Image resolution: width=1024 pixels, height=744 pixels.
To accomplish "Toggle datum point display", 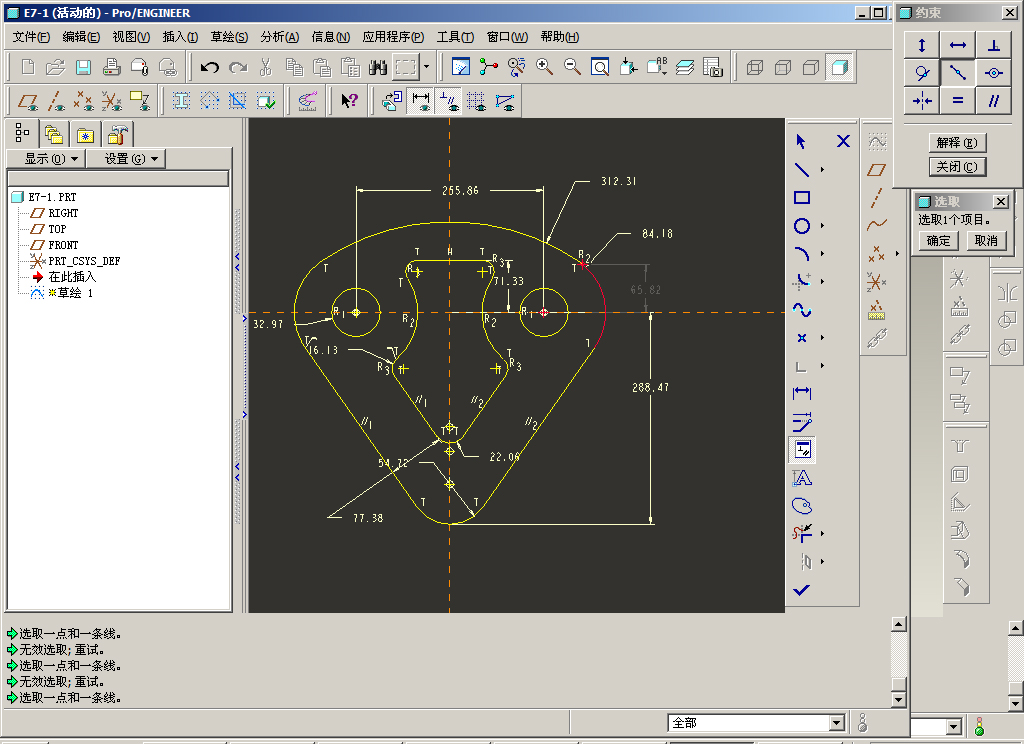I will pyautogui.click(x=84, y=101).
